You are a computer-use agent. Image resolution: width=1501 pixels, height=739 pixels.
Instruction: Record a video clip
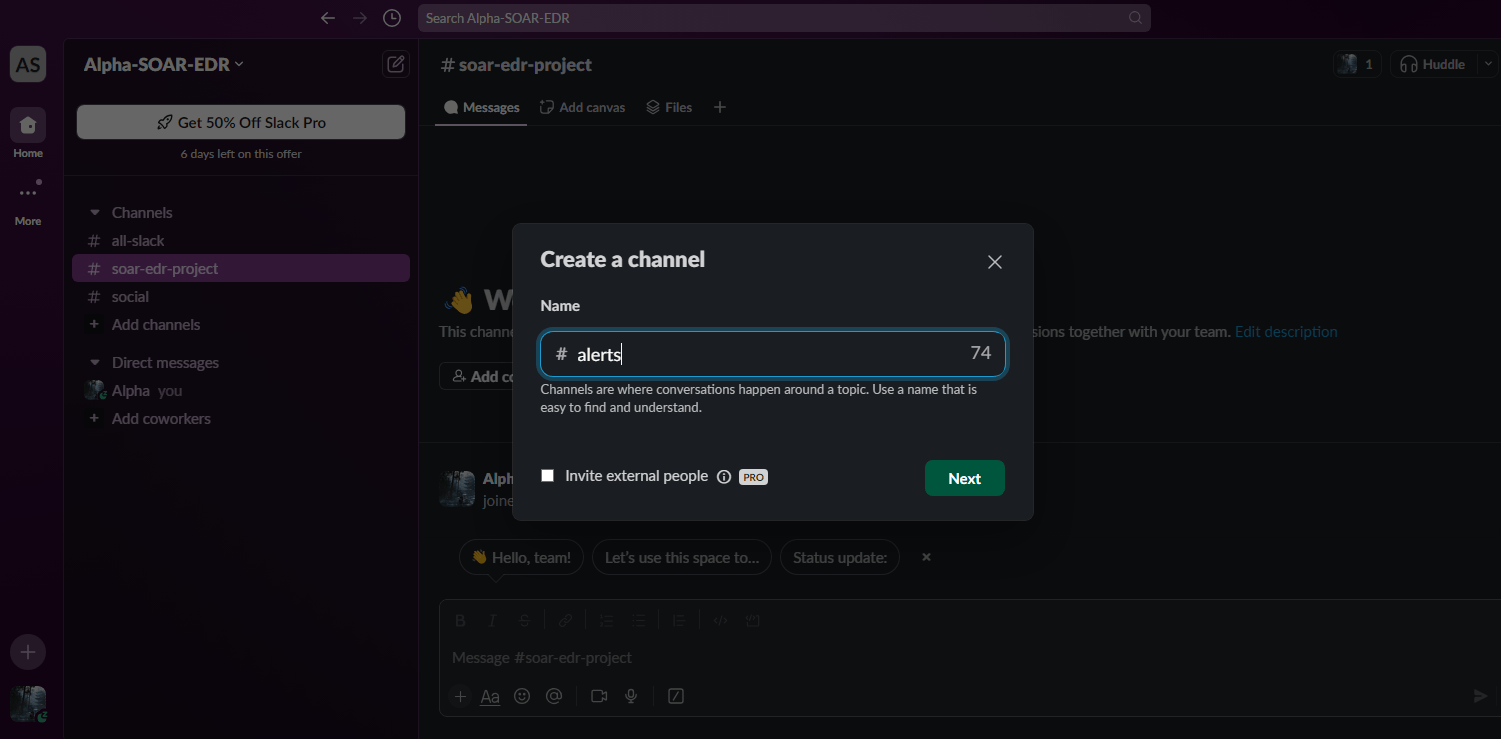(599, 697)
